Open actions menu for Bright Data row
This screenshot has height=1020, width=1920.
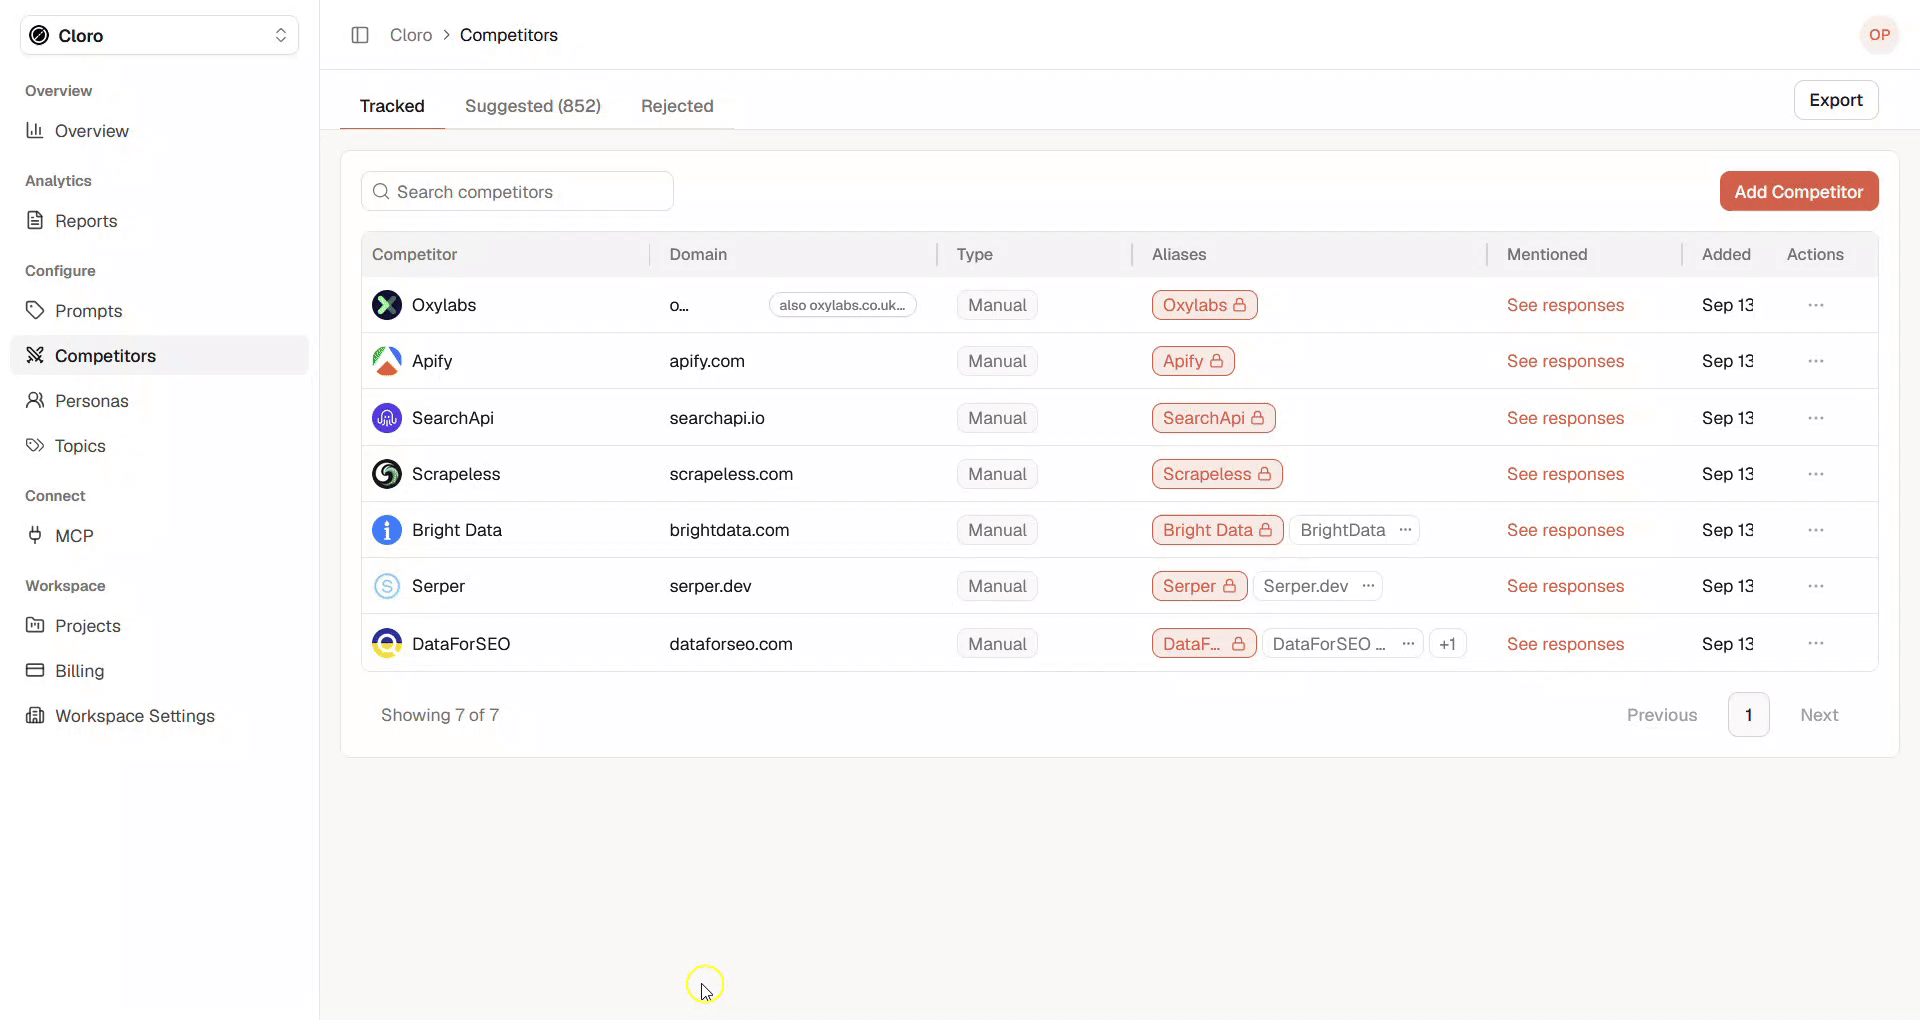pyautogui.click(x=1816, y=530)
